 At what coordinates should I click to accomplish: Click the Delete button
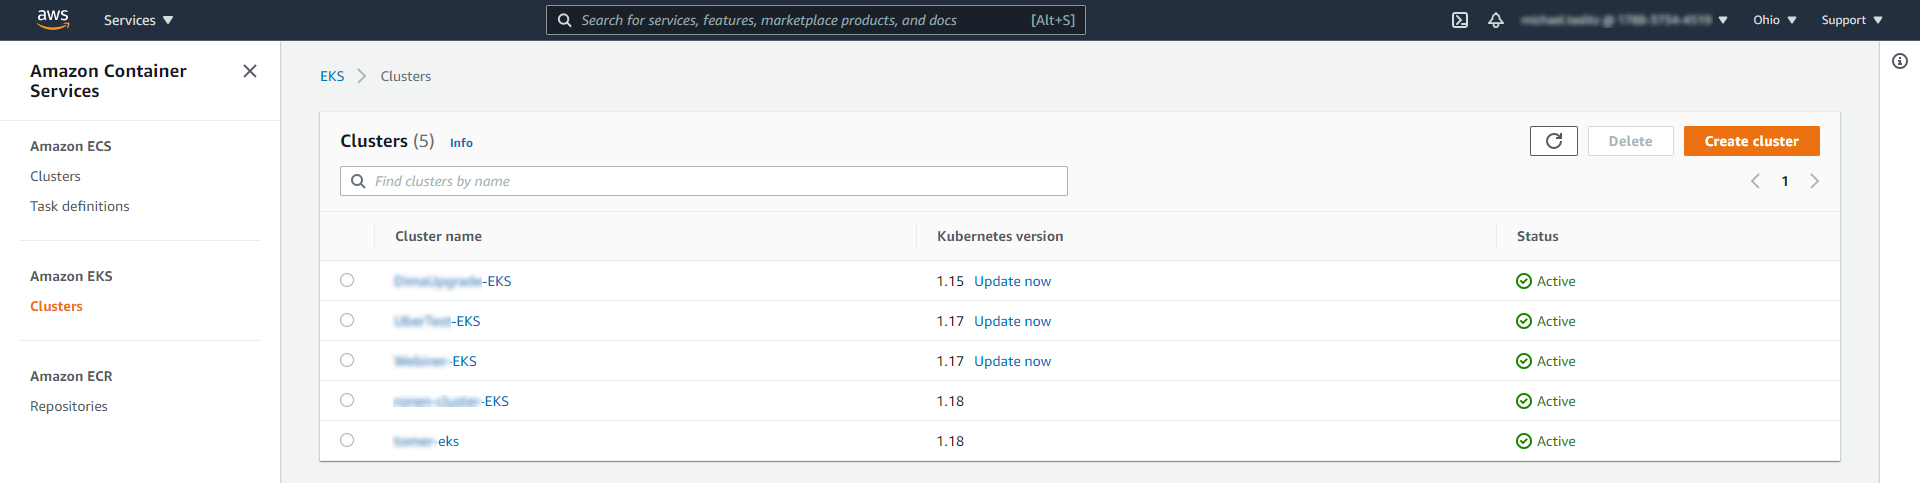(1631, 141)
